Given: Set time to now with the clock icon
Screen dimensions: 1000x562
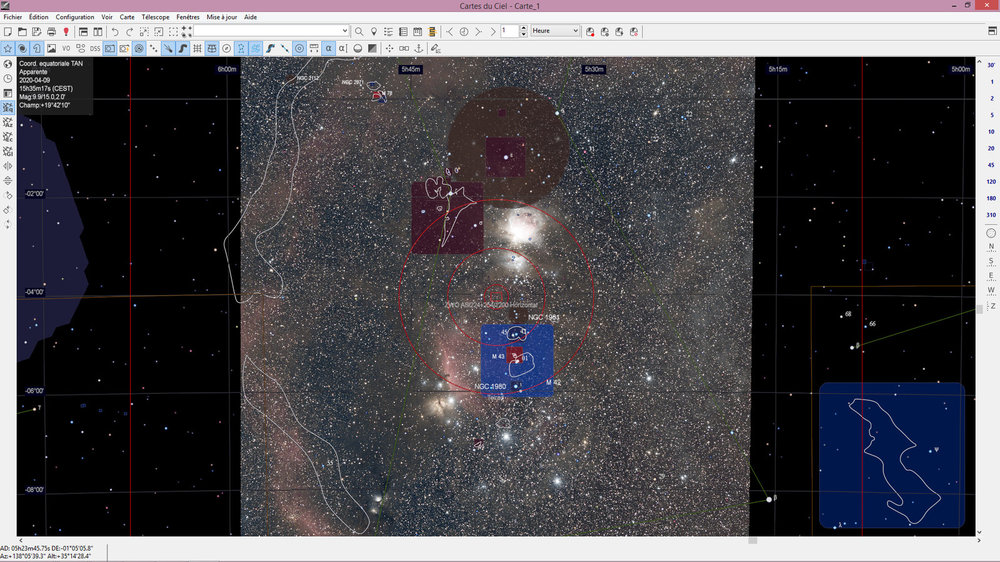Looking at the screenshot, I should coord(464,31).
